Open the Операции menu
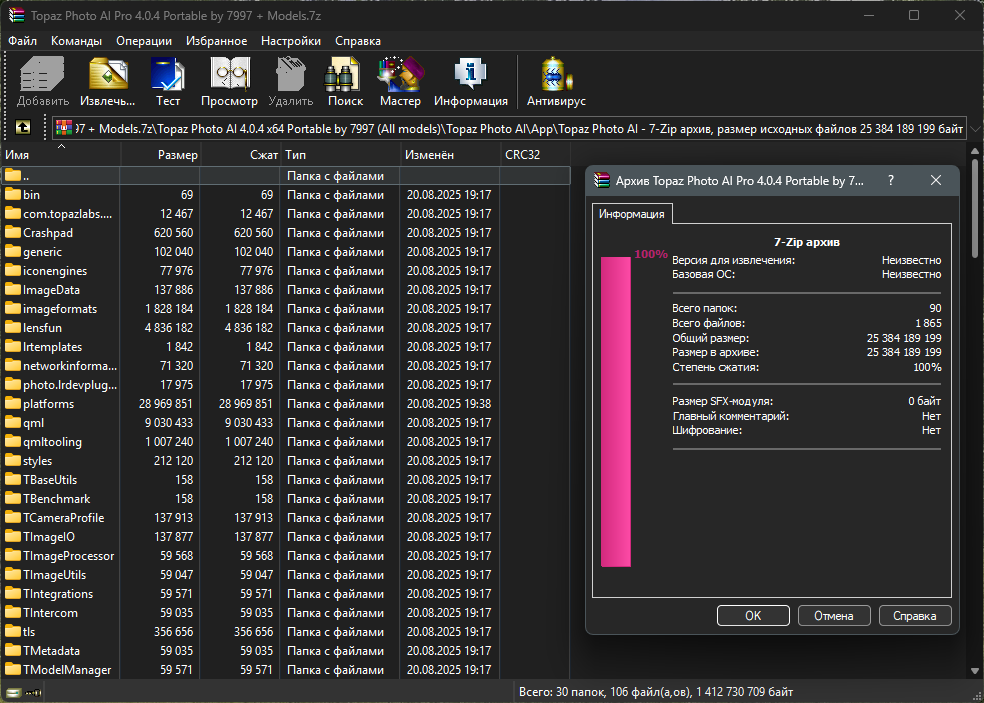 [x=144, y=41]
